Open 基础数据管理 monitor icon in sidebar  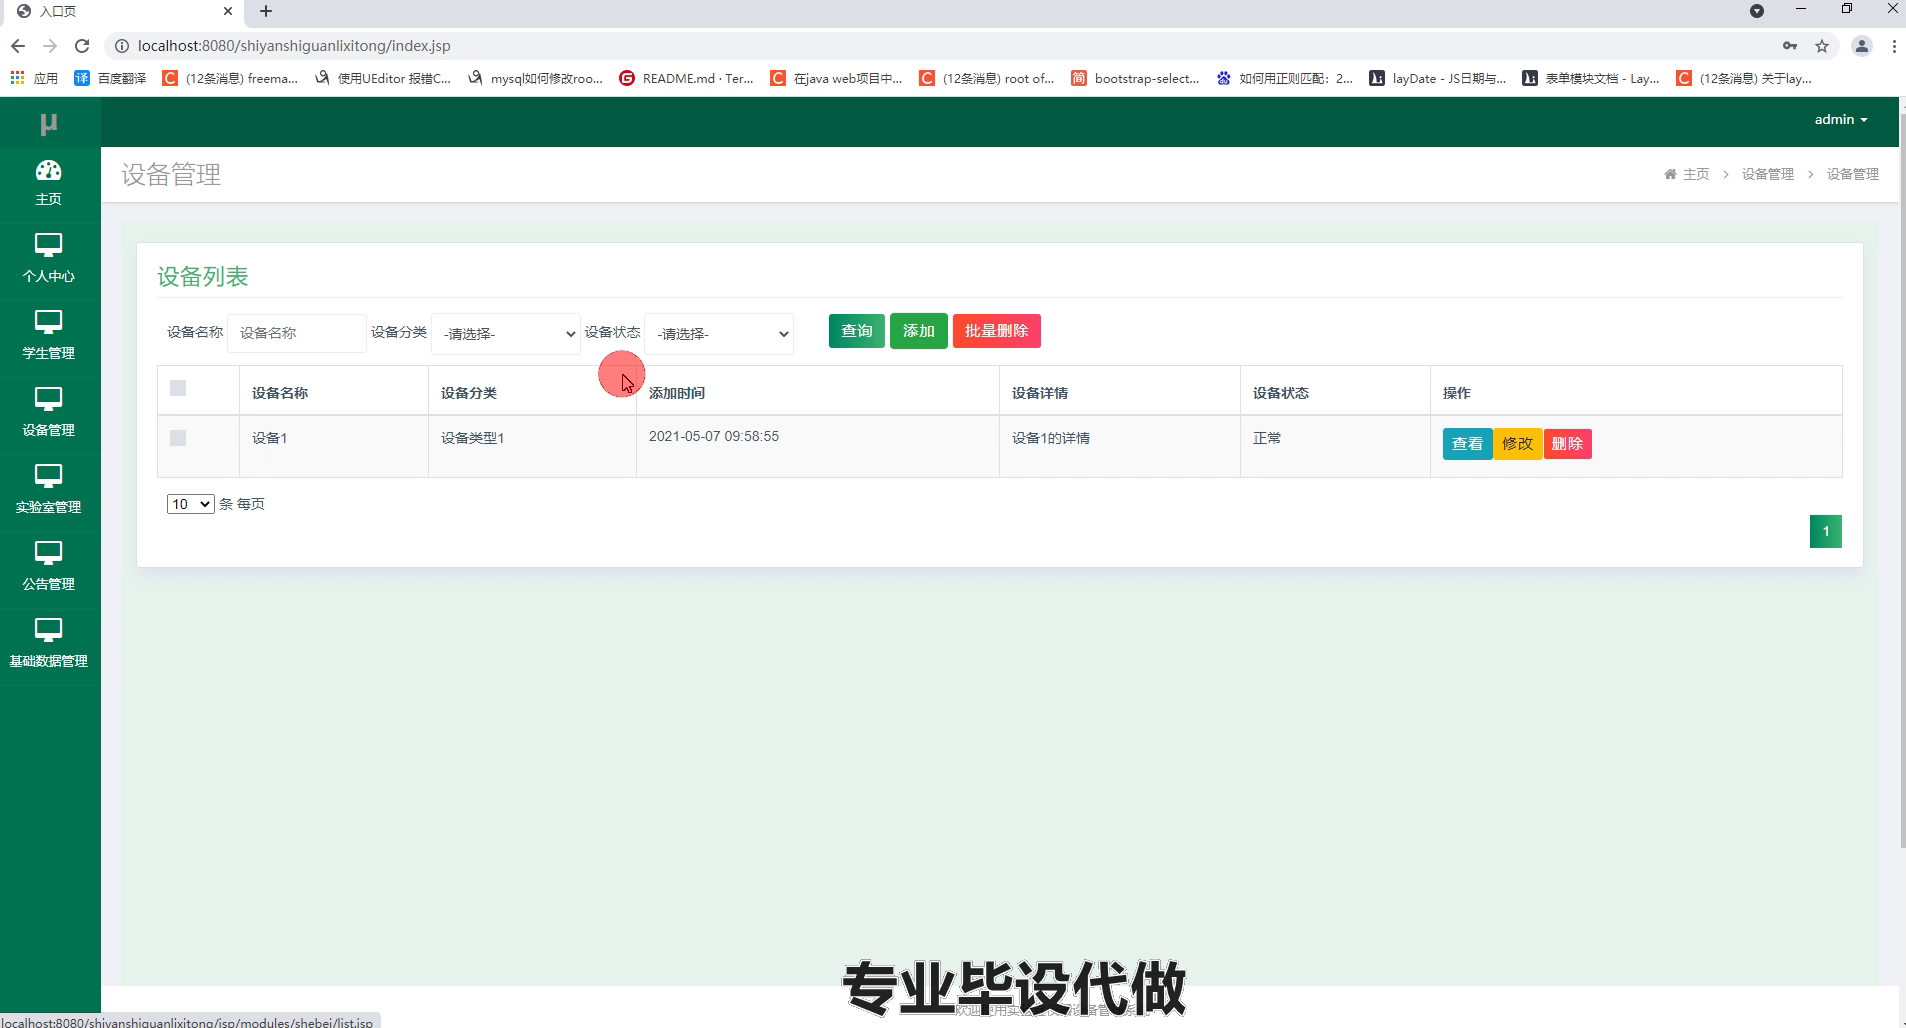pyautogui.click(x=48, y=630)
